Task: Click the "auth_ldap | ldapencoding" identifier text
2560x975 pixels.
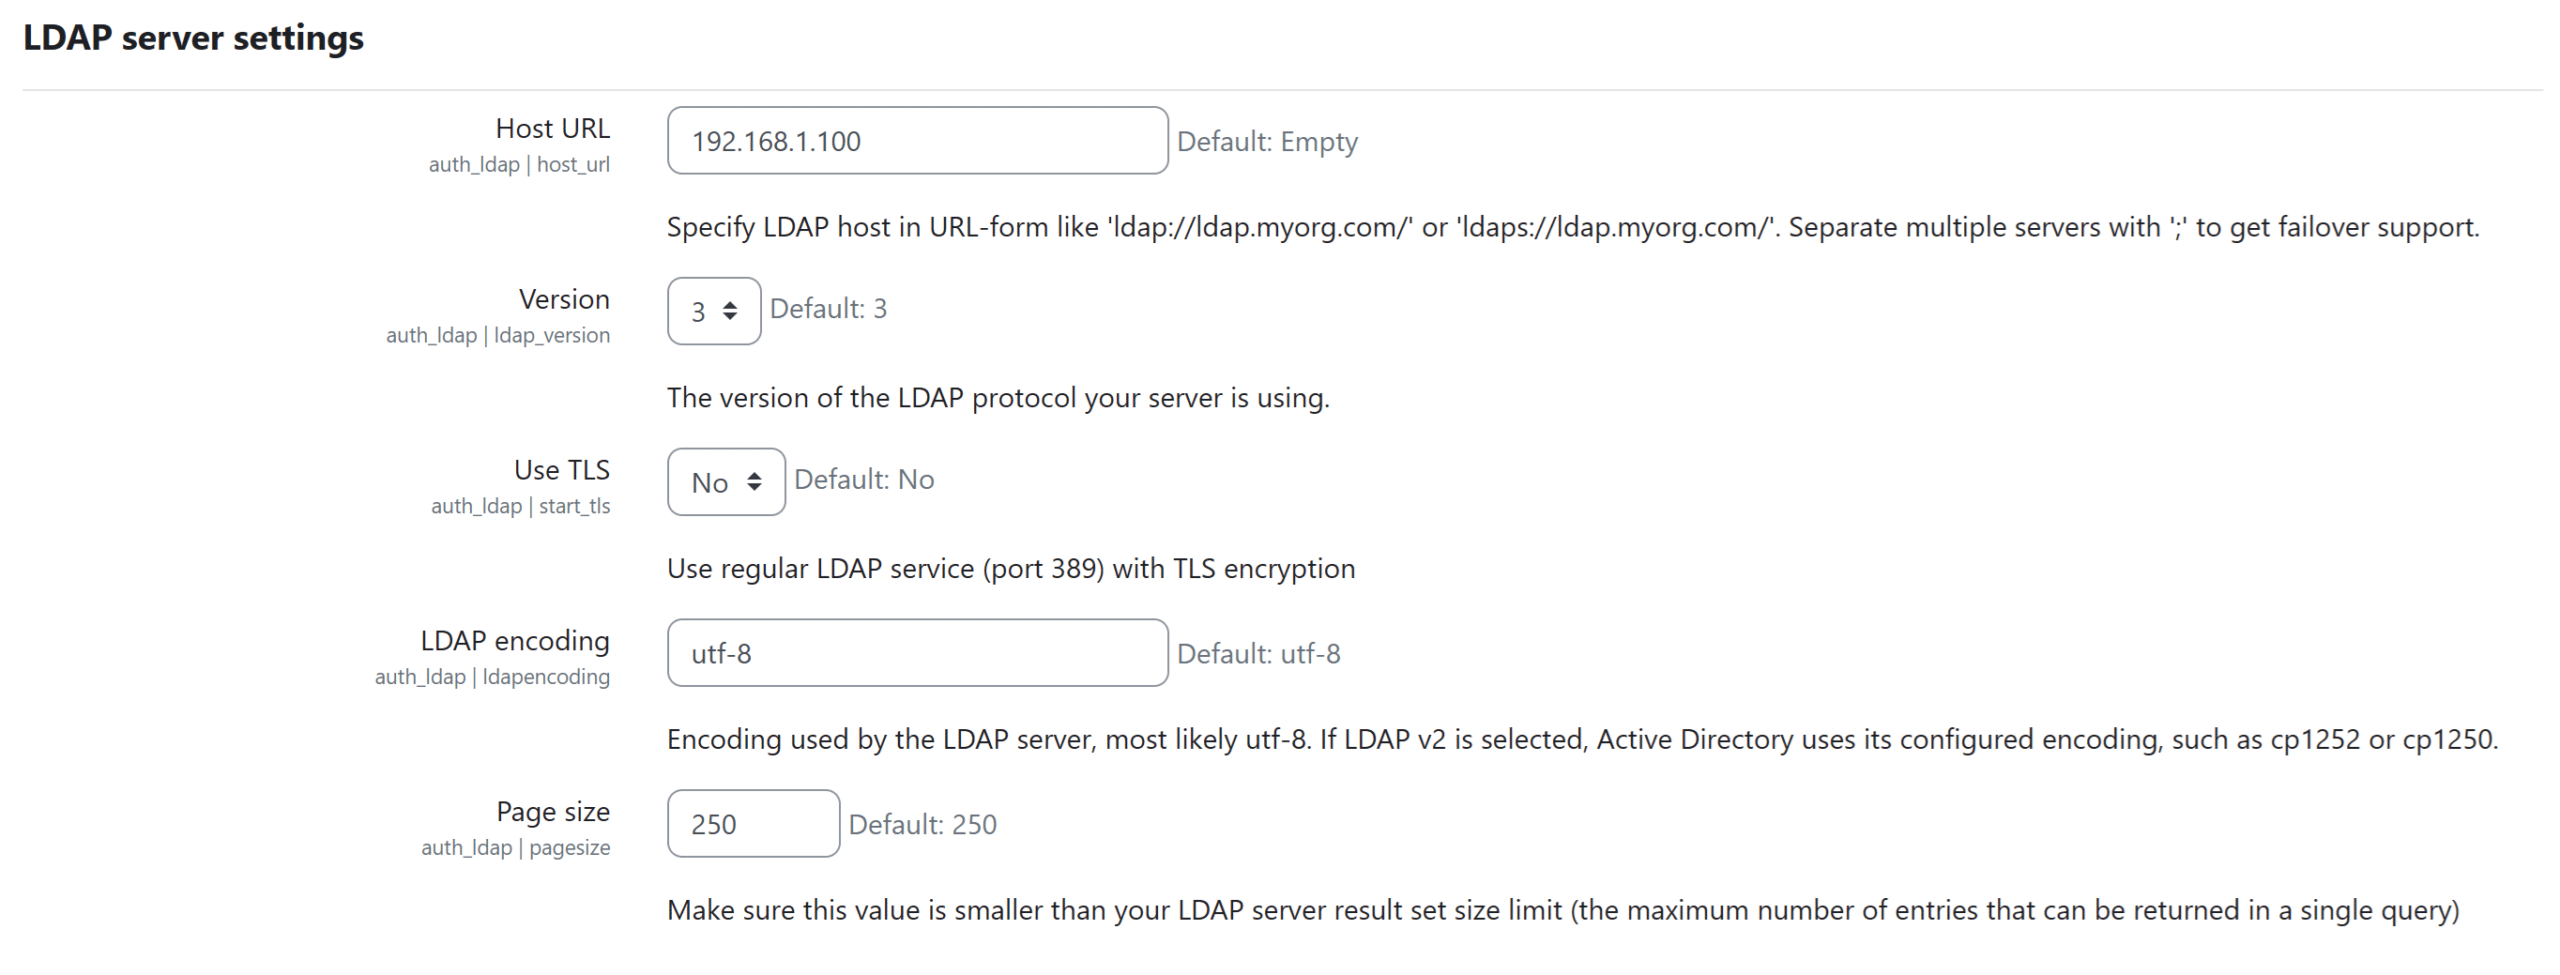Action: point(492,677)
